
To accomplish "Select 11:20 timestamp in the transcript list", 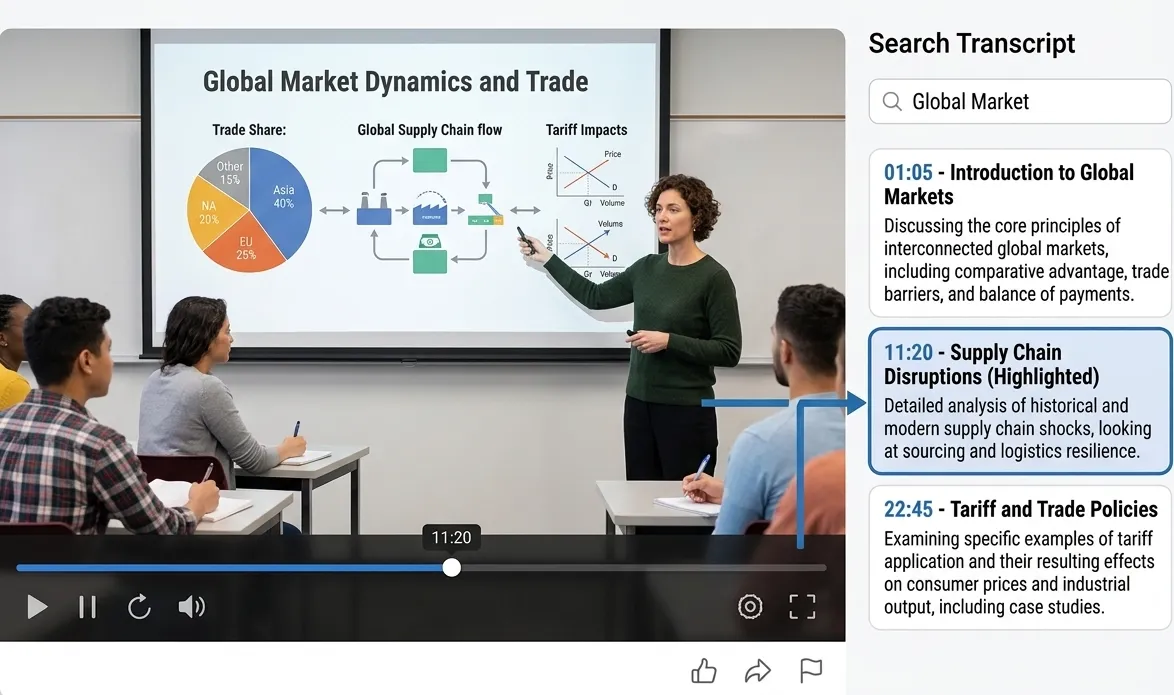I will coord(908,352).
